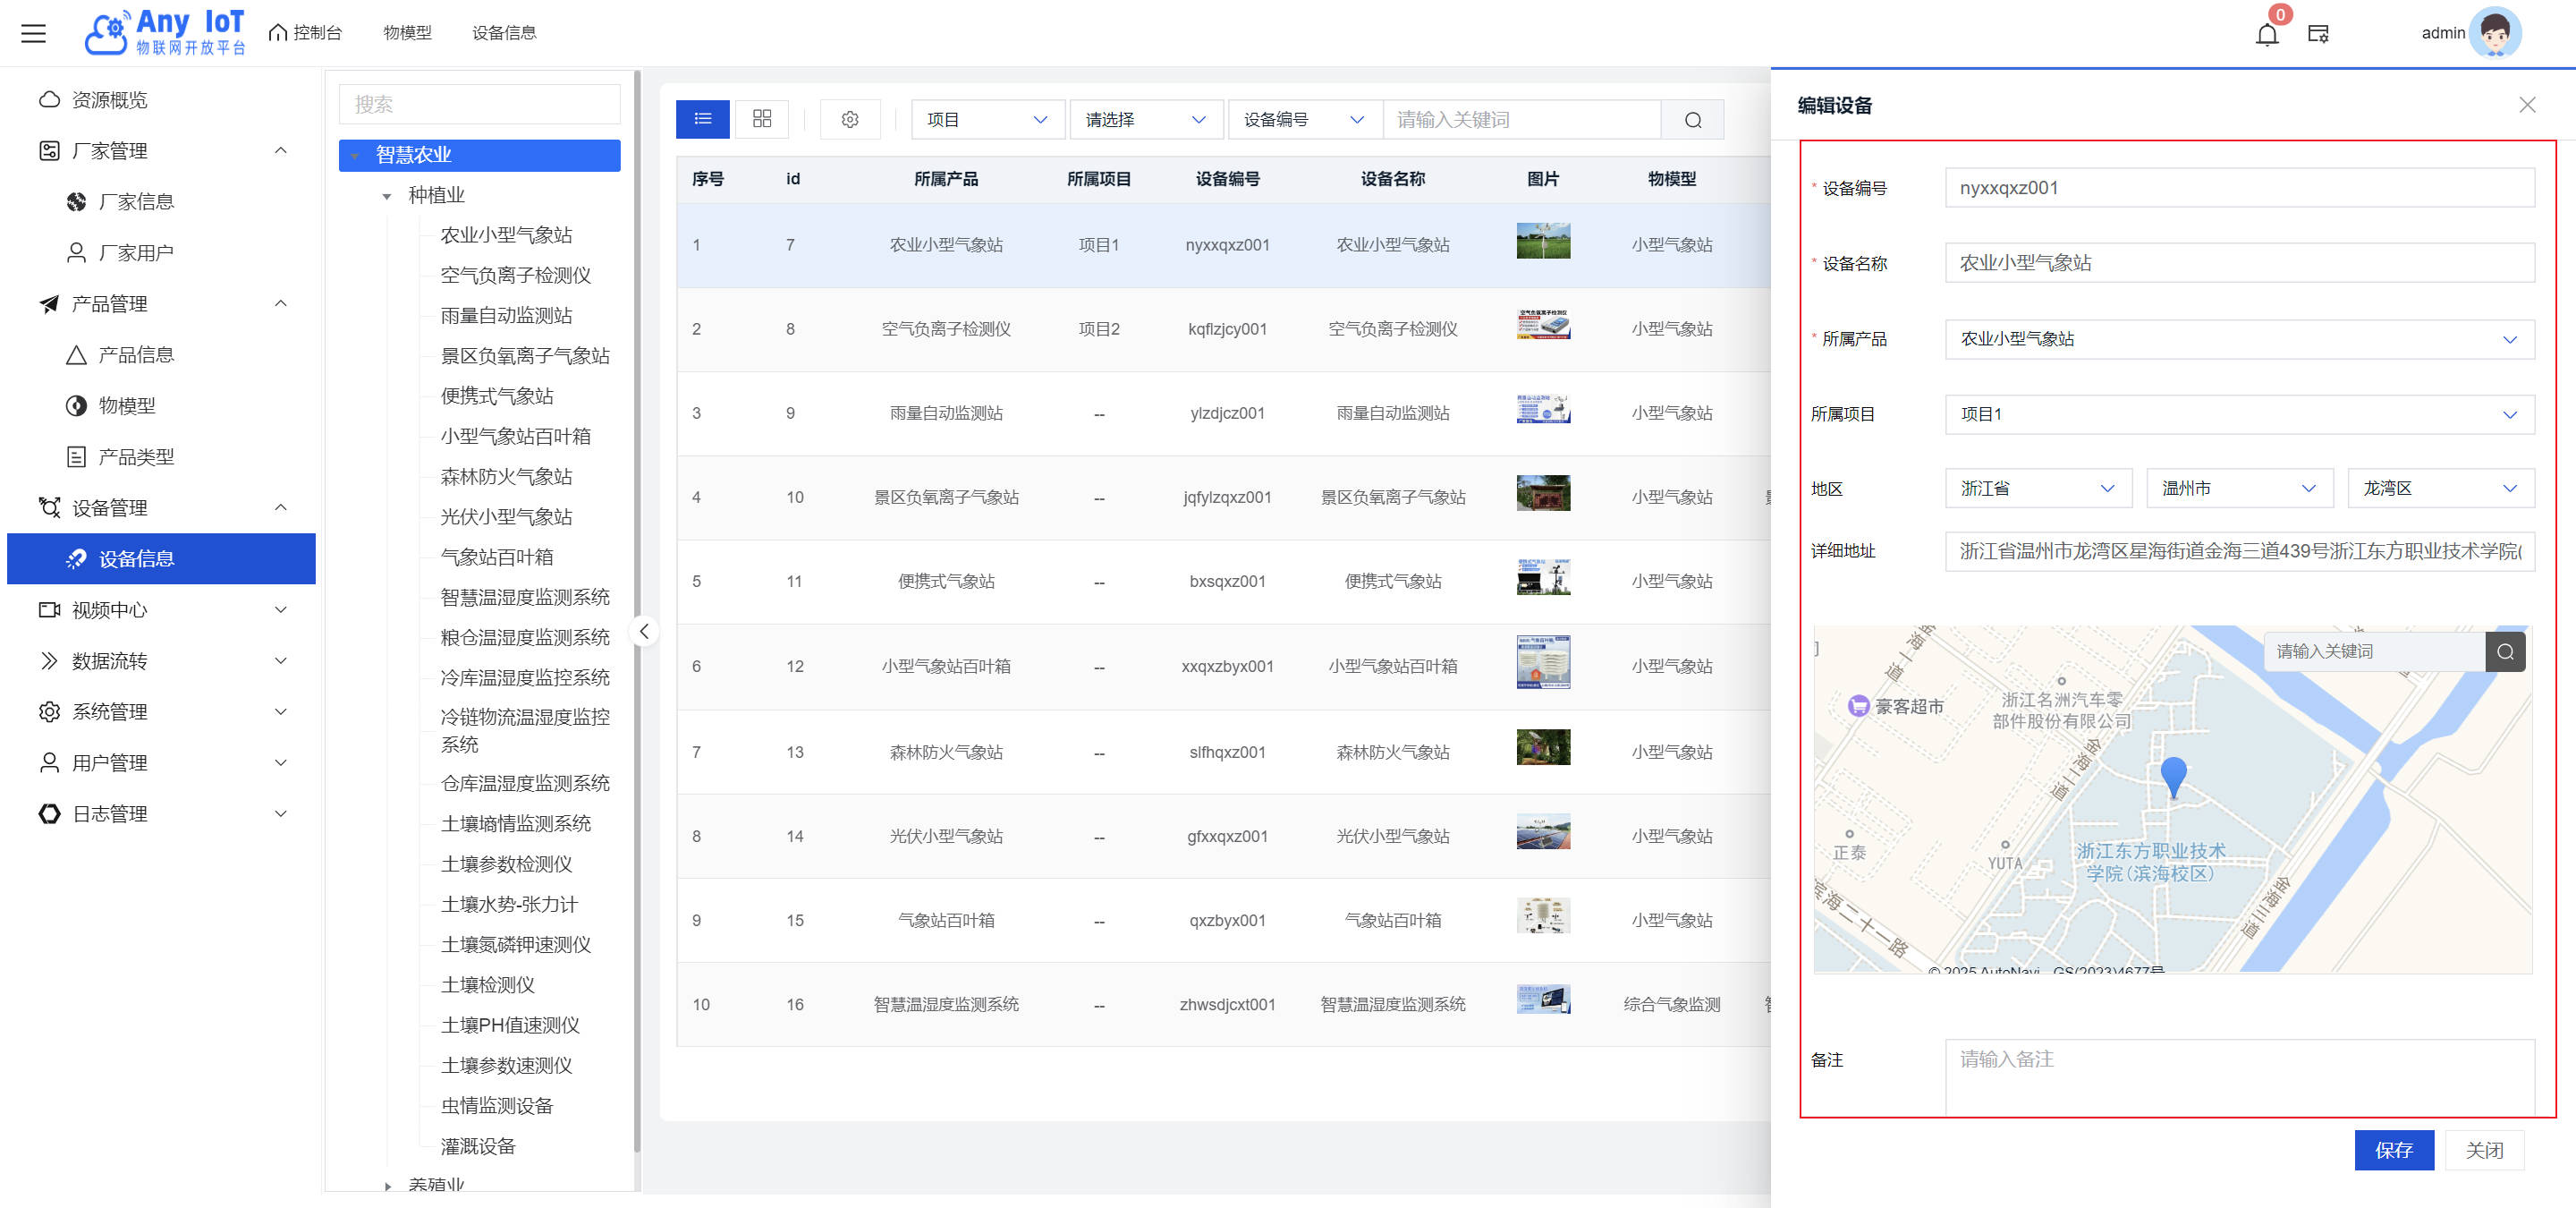2576x1208 pixels.
Task: Open table column settings gear
Action: [849, 119]
